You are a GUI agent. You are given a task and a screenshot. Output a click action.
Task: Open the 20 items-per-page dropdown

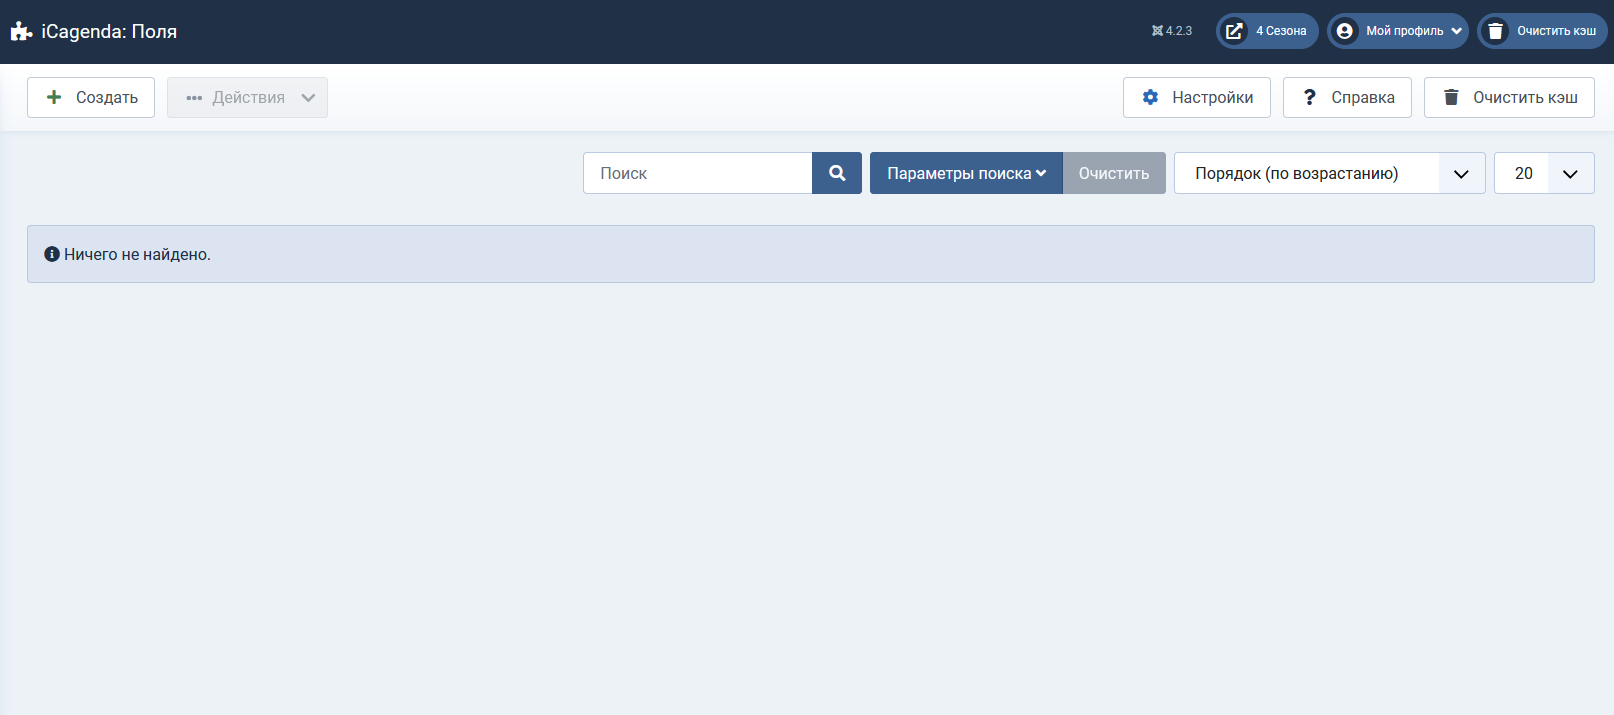1543,173
